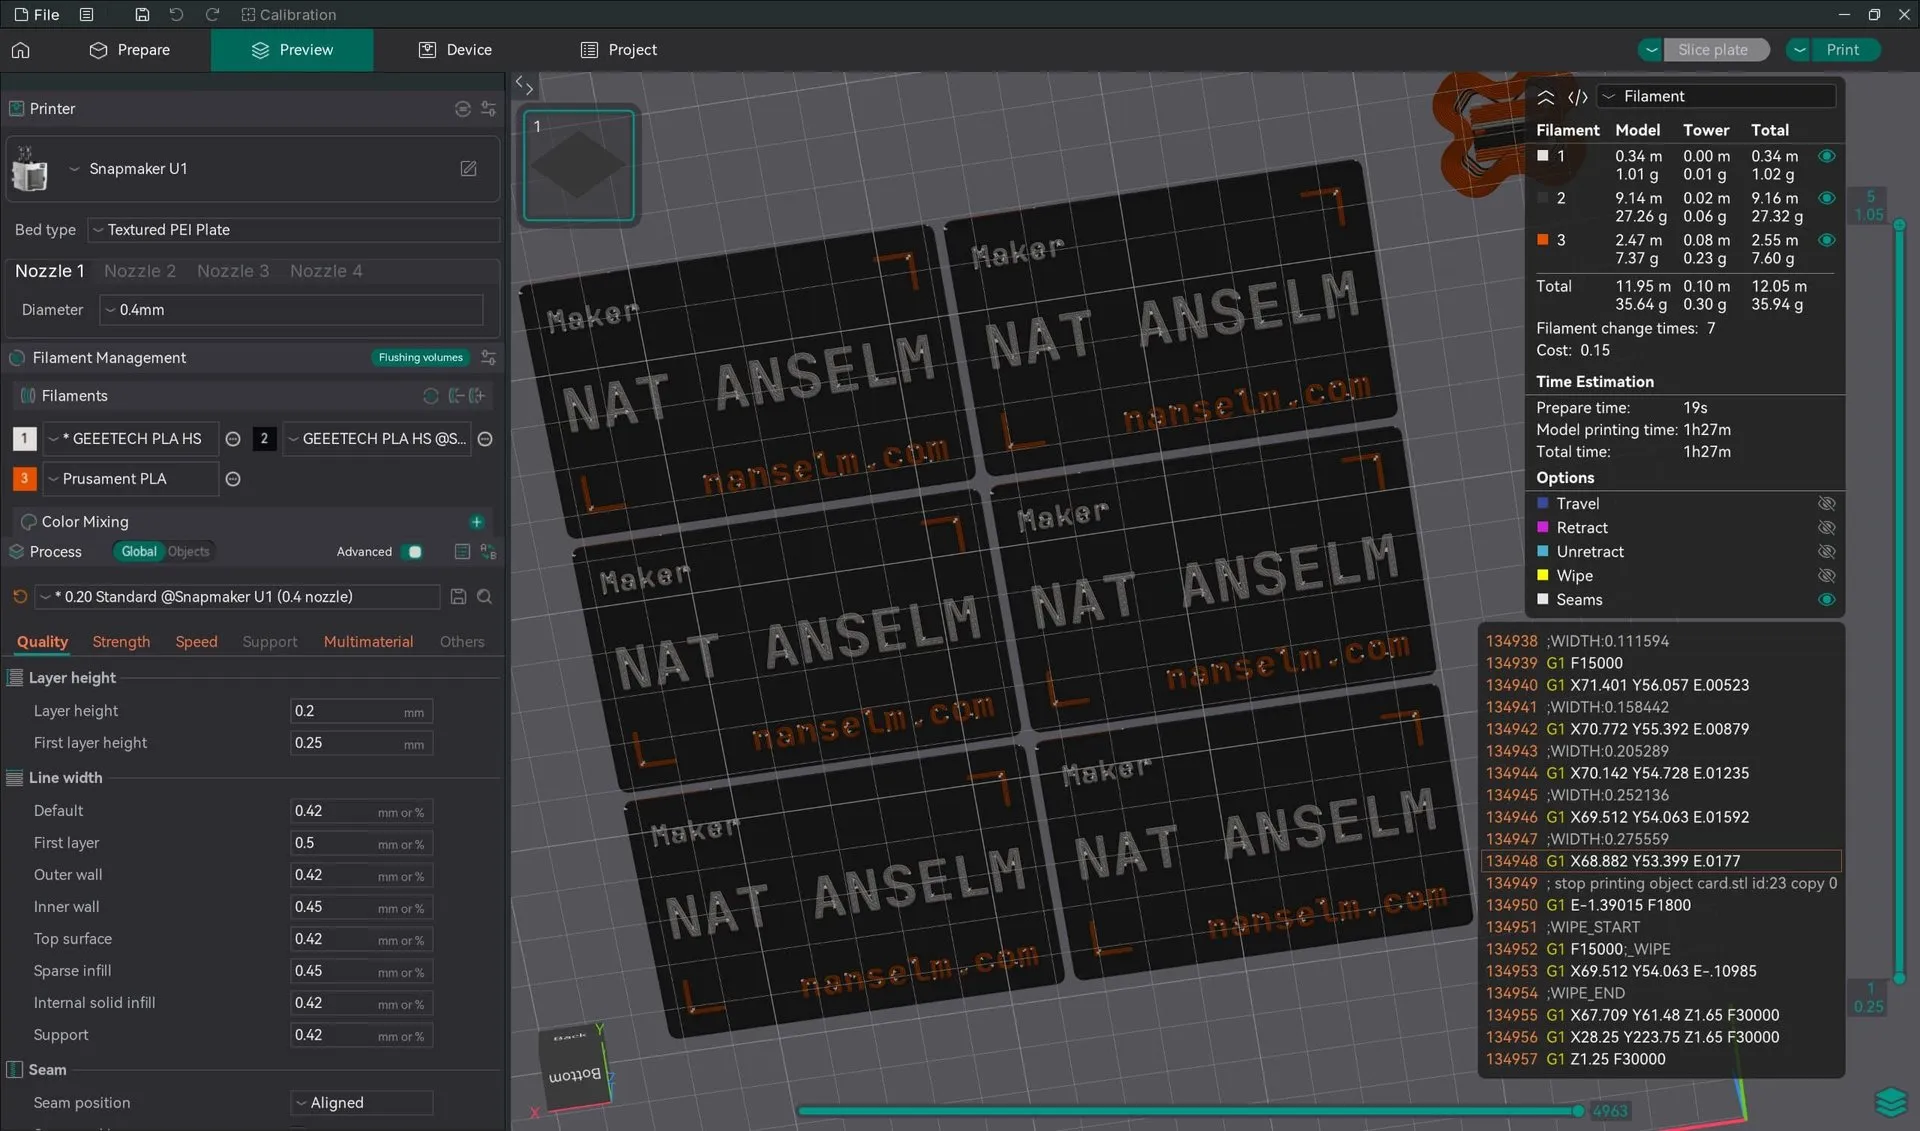Click filament 1 white color swatch

(25, 439)
